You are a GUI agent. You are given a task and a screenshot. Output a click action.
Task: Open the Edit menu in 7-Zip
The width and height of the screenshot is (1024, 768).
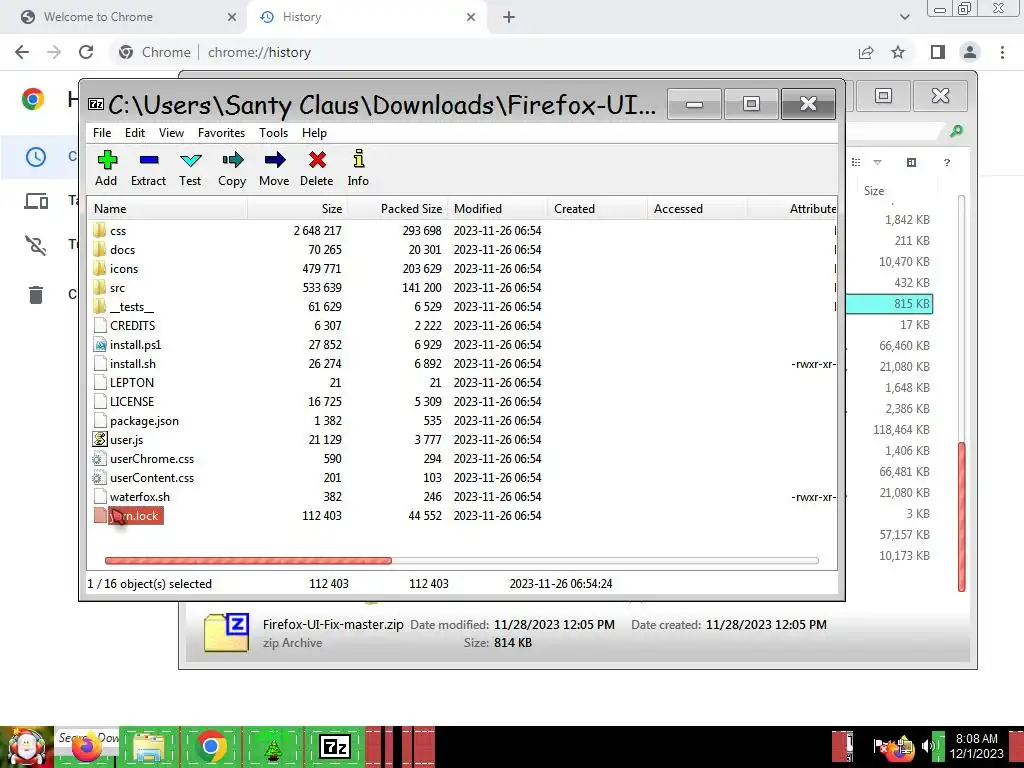(x=135, y=133)
